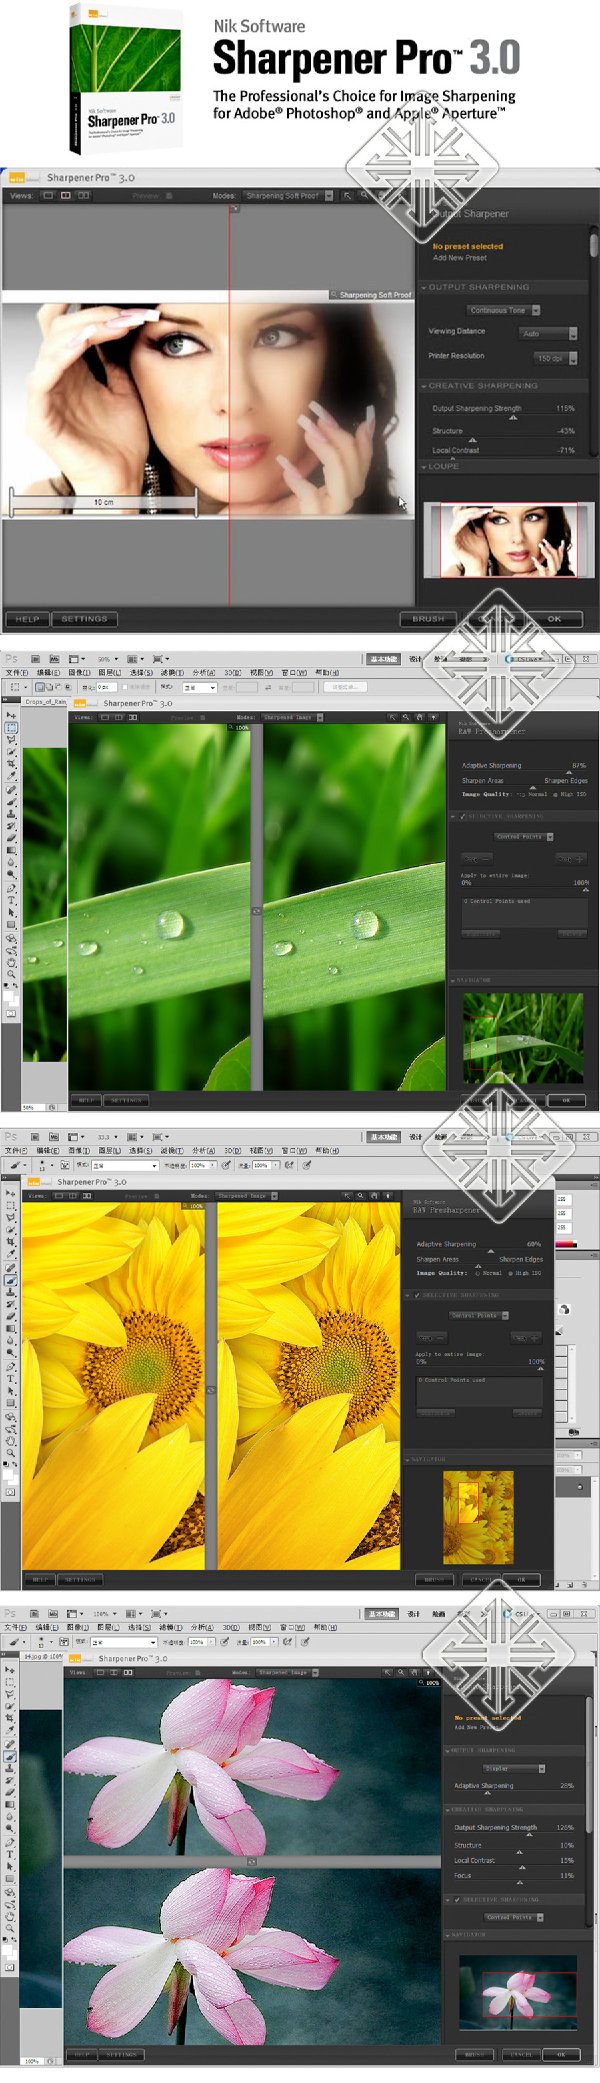The height and width of the screenshot is (2083, 600).
Task: Open Viewing Distance Auto dropdown
Action: (x=549, y=334)
